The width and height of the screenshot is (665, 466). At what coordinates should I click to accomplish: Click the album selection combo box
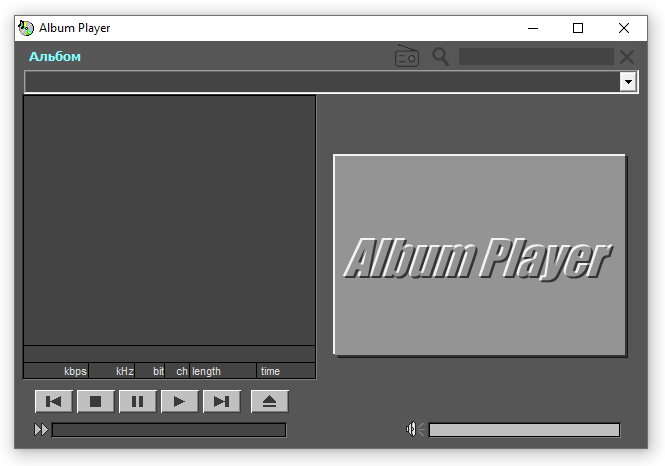click(331, 81)
